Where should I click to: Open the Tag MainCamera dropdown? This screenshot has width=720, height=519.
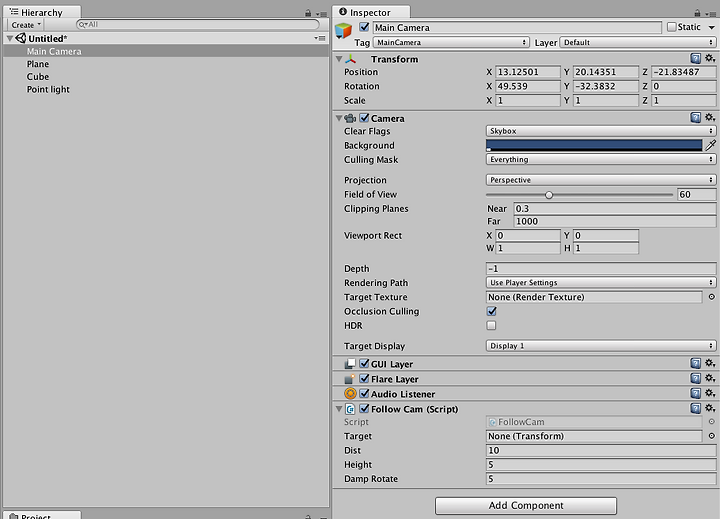pos(451,43)
